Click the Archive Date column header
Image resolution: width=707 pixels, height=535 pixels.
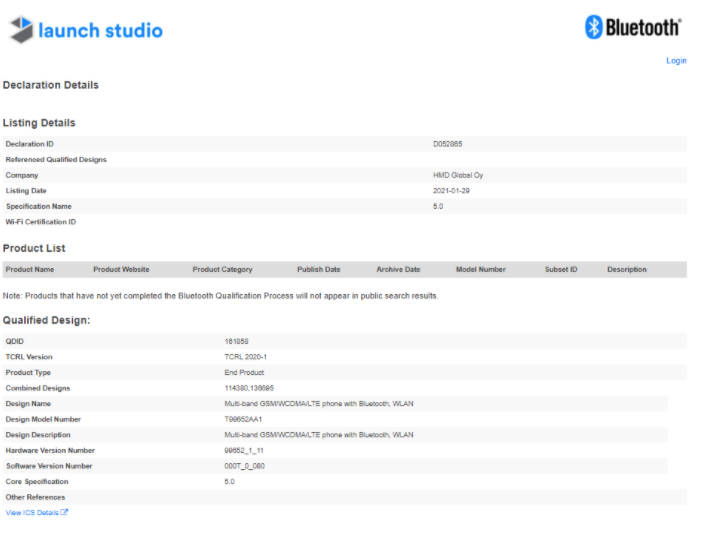pos(398,269)
